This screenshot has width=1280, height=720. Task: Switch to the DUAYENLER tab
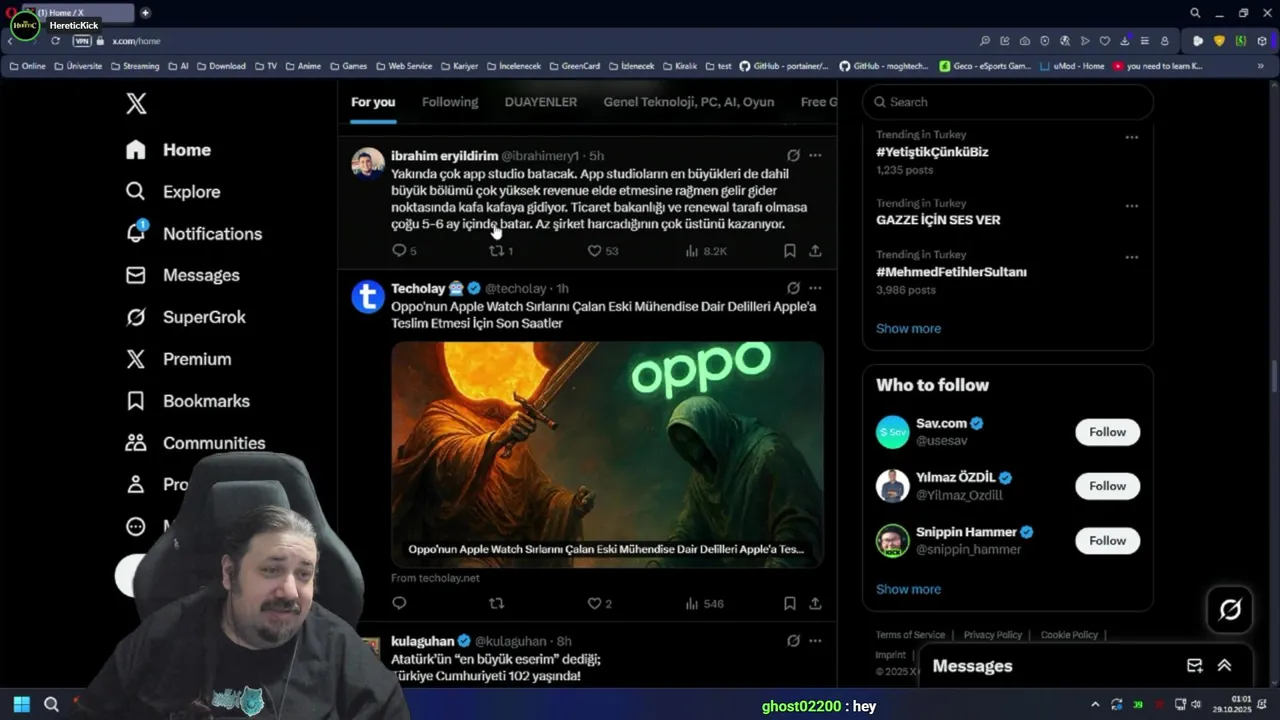tap(541, 102)
